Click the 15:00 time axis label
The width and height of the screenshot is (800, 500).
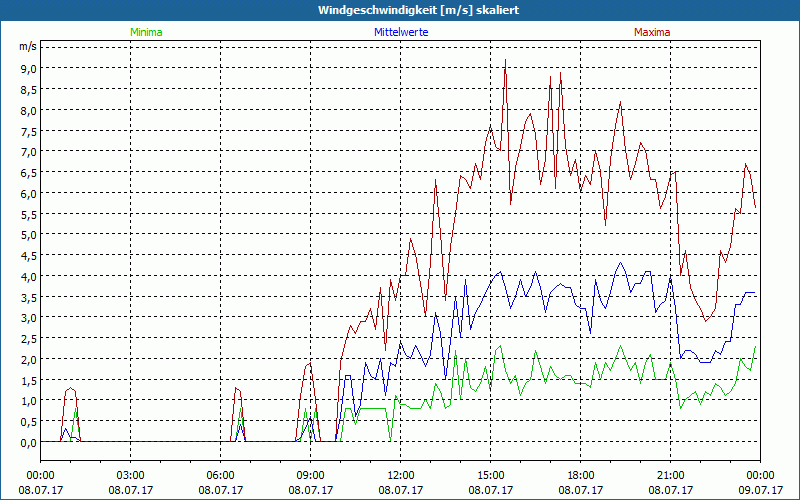point(491,476)
